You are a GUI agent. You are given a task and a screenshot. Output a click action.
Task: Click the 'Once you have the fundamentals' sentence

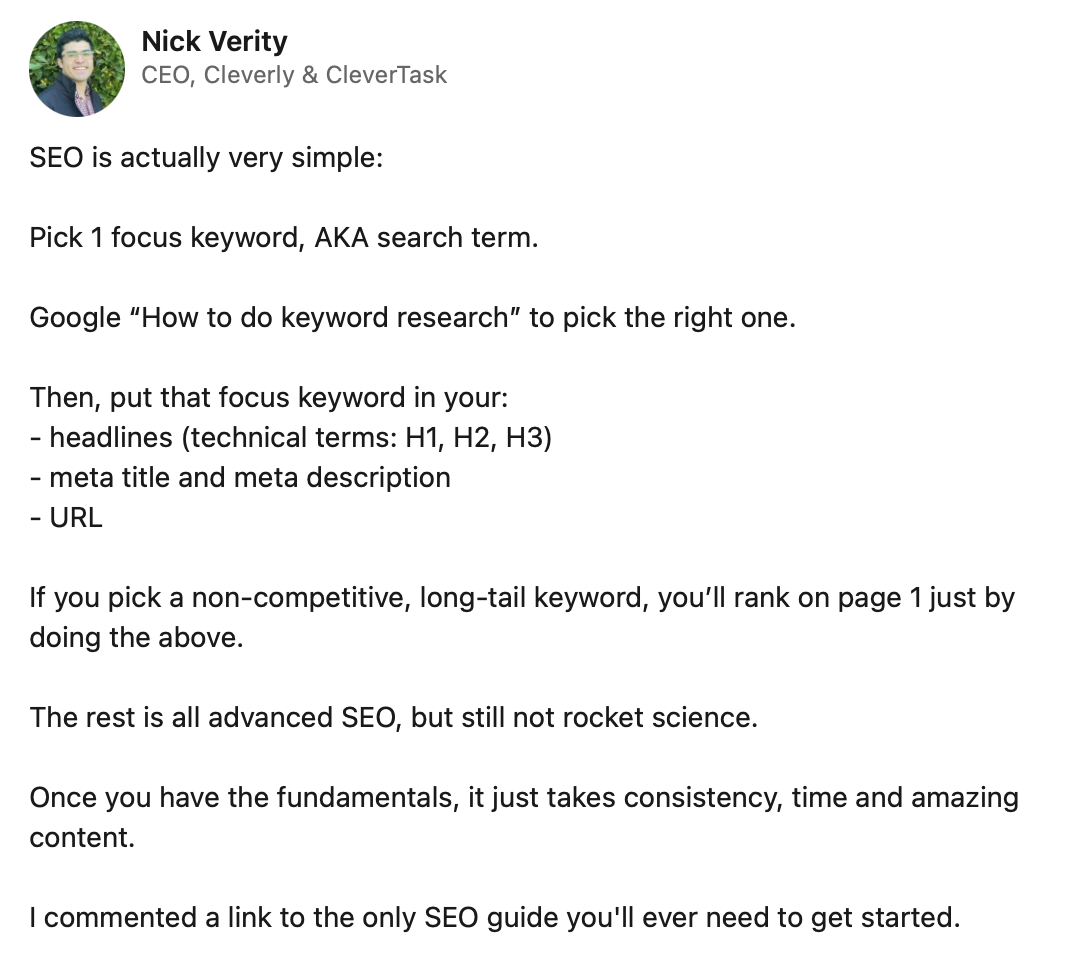(524, 797)
